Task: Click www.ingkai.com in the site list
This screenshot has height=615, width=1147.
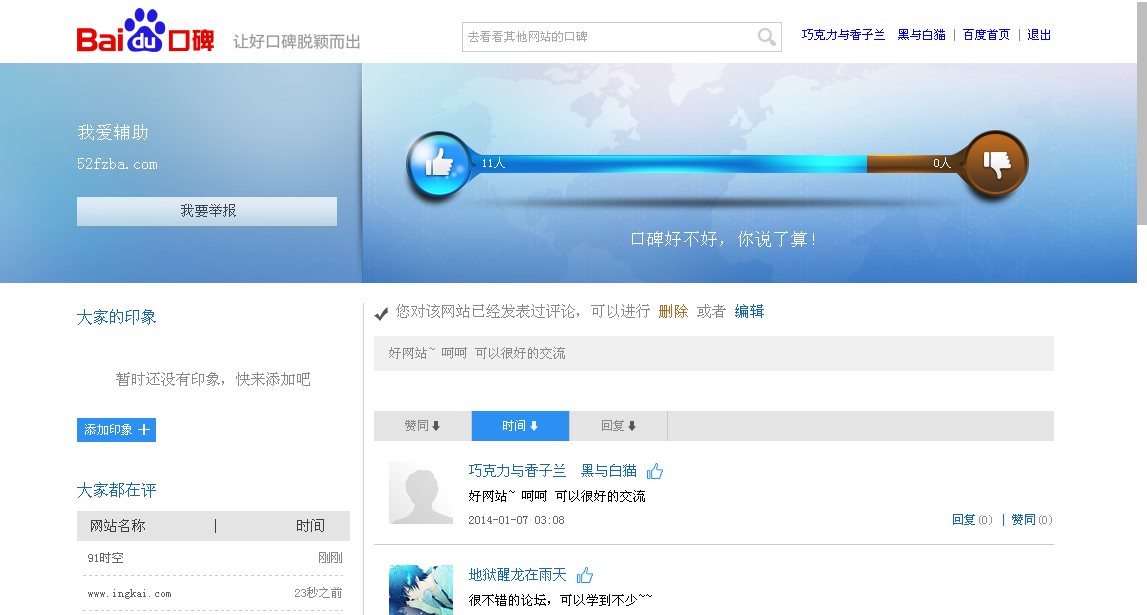Action: tap(129, 594)
